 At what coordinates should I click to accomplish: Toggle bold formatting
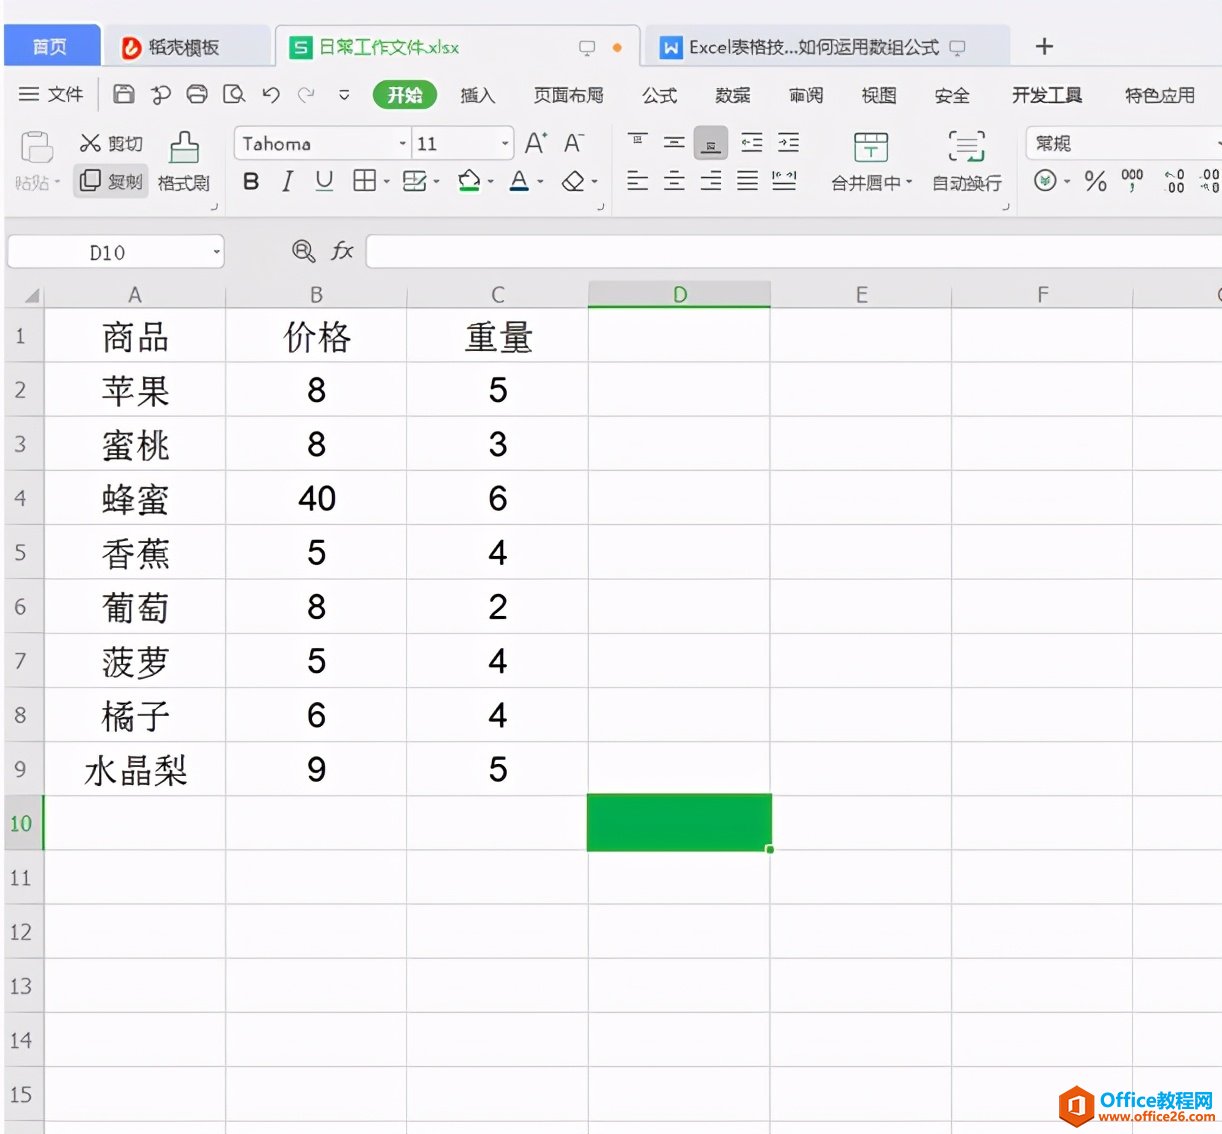251,181
